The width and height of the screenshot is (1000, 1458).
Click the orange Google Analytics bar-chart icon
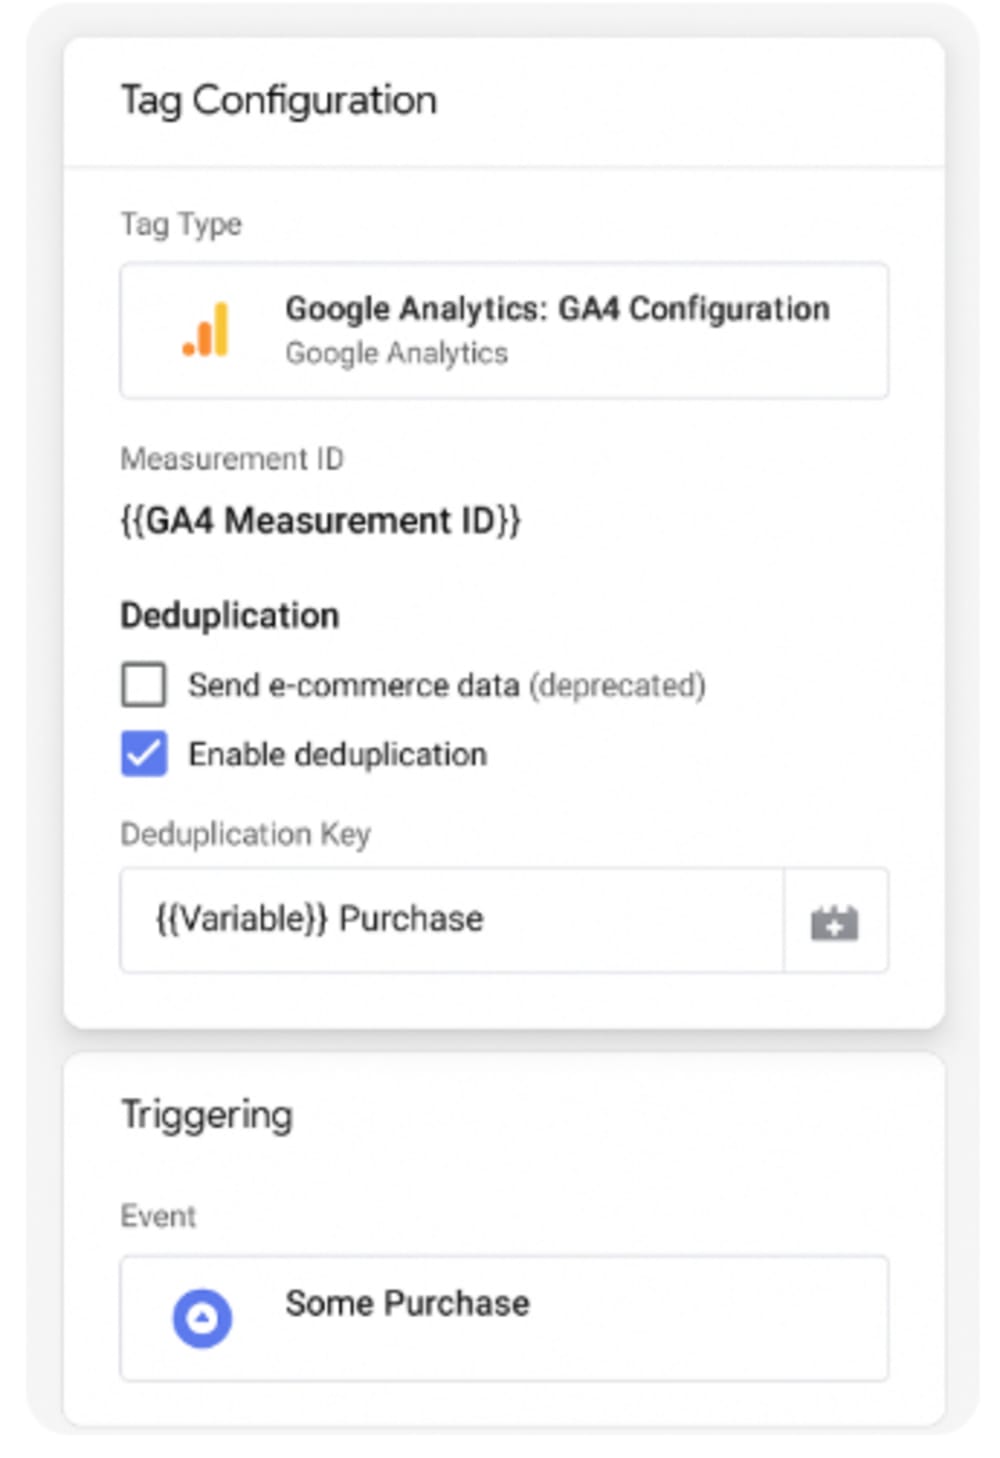point(206,330)
